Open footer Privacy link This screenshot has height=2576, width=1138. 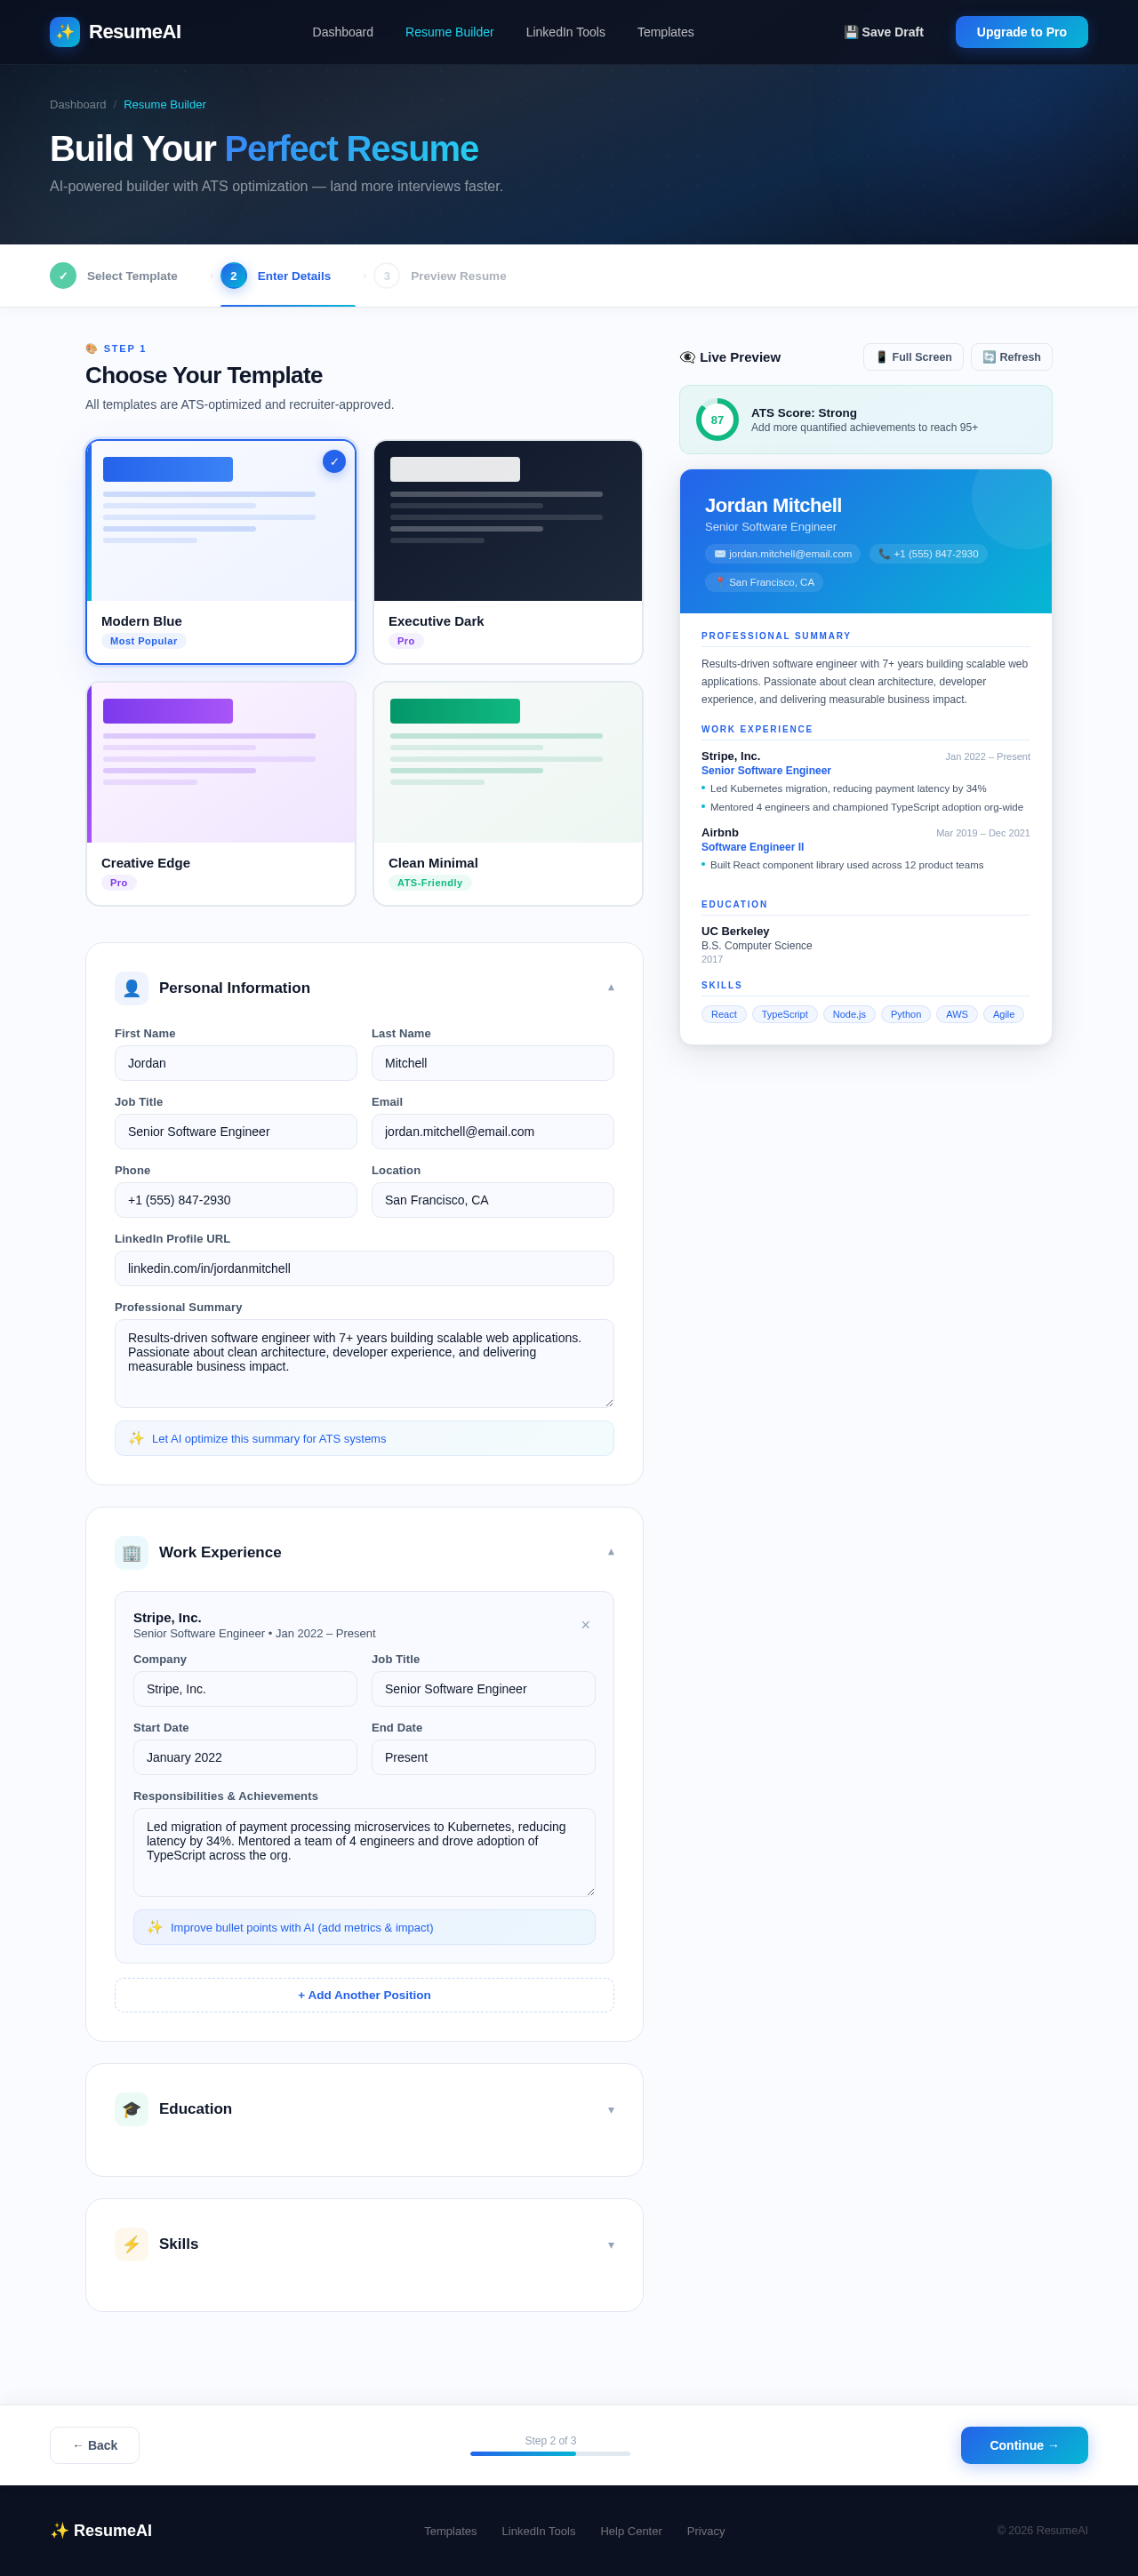pos(706,2531)
